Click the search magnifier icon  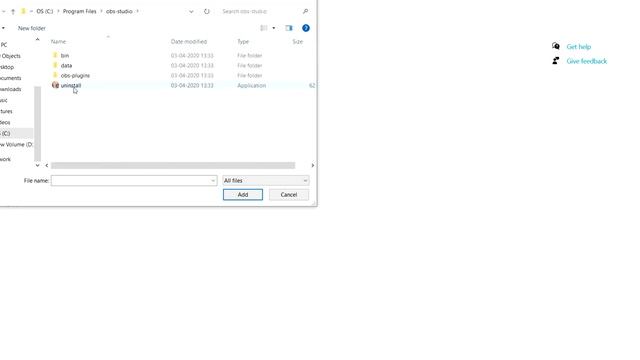305,11
